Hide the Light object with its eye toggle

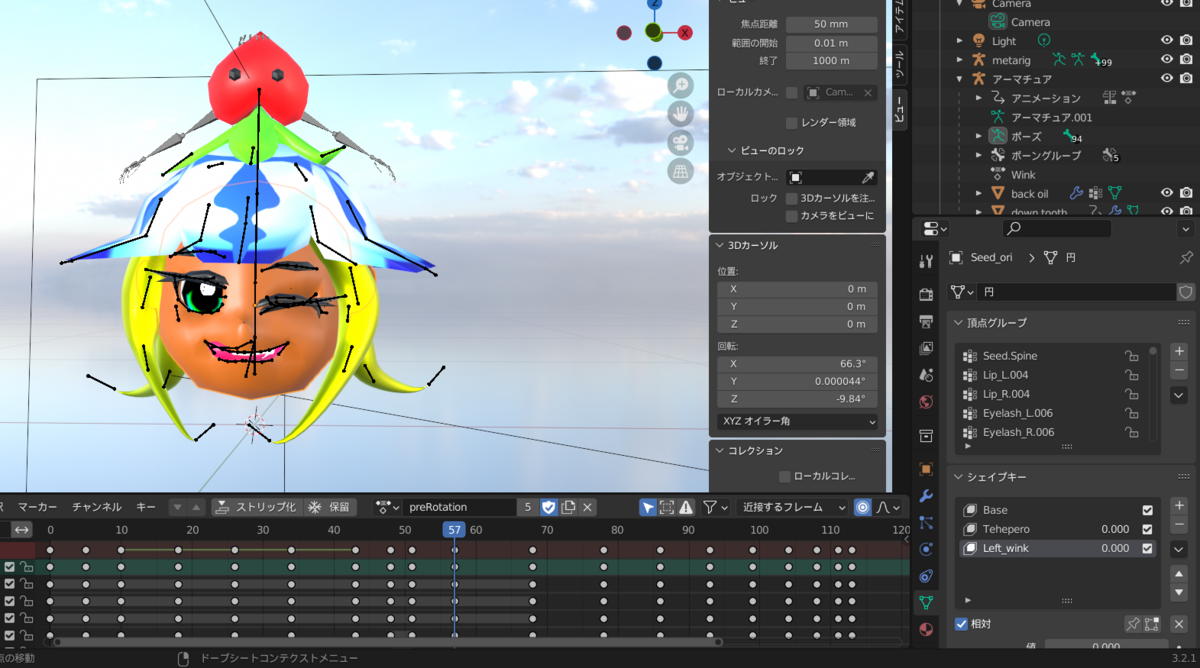[x=1166, y=40]
